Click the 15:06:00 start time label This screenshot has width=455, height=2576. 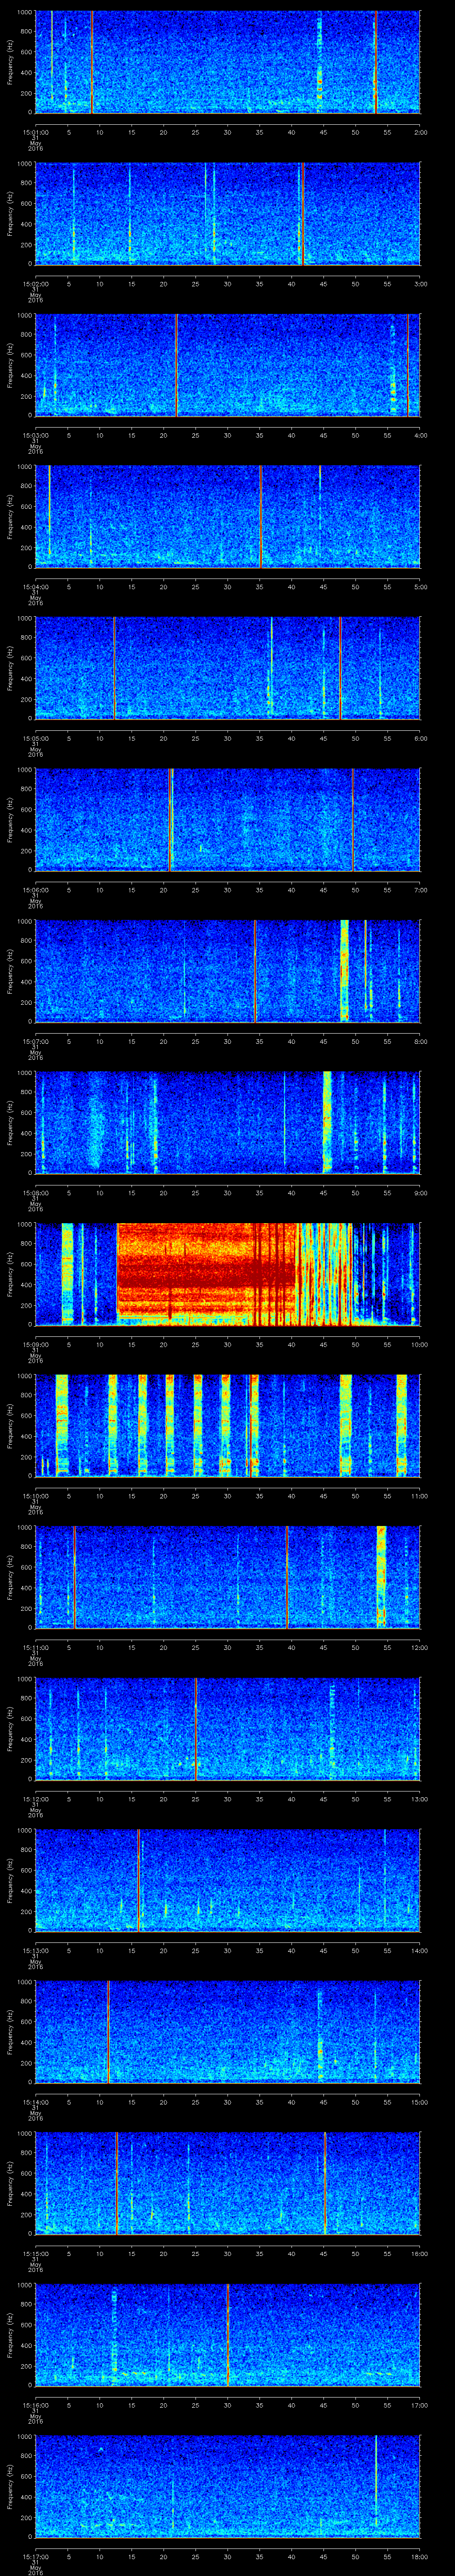click(x=36, y=890)
